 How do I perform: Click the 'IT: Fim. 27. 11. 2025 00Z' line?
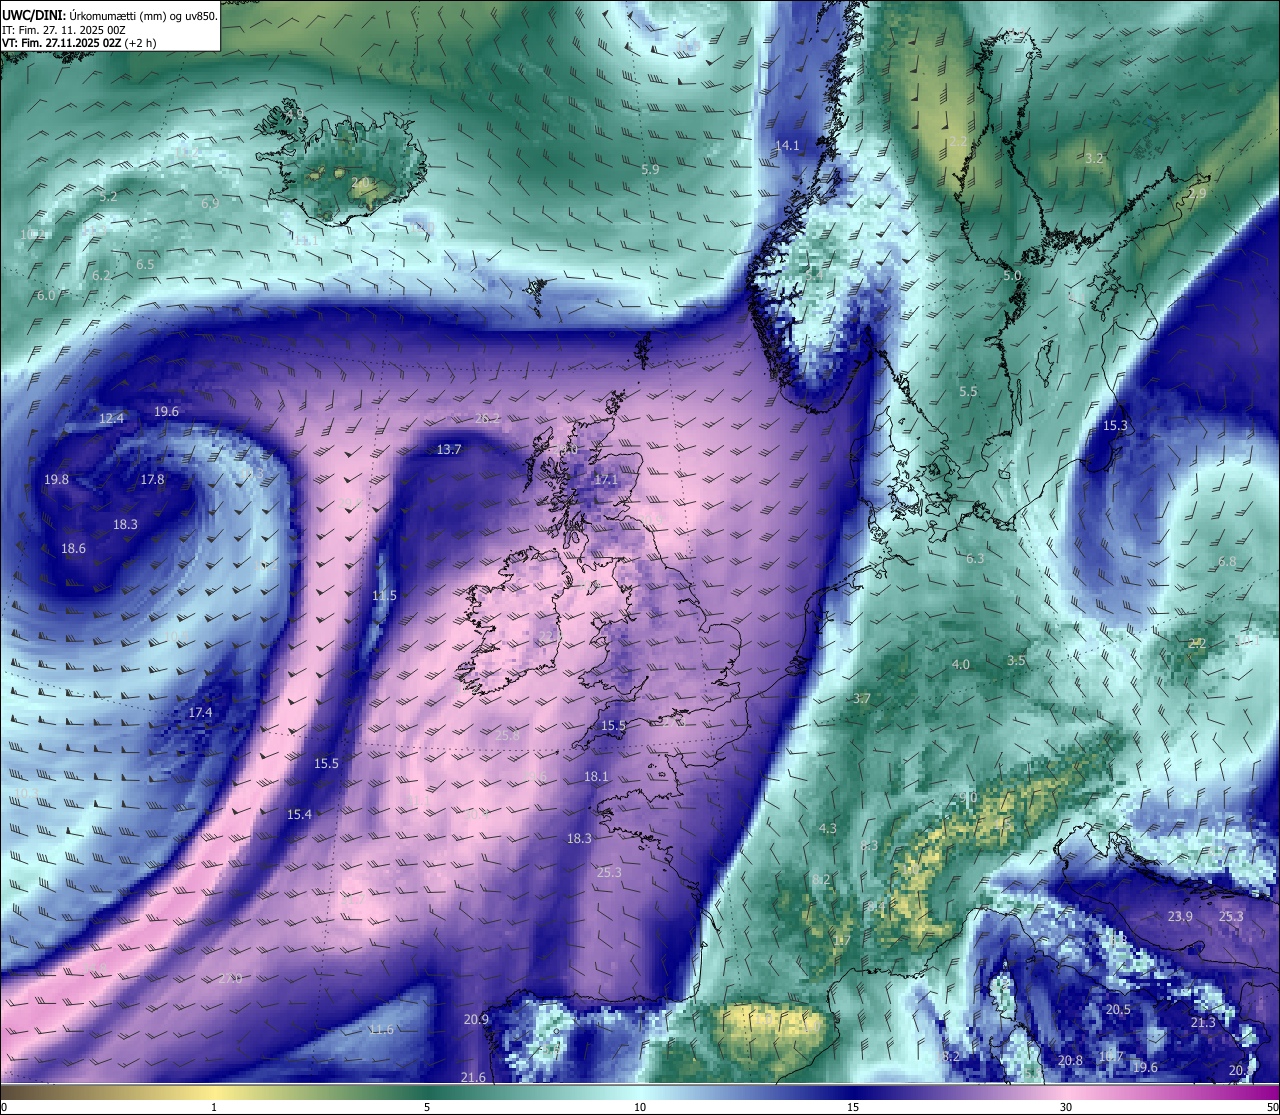pos(64,30)
